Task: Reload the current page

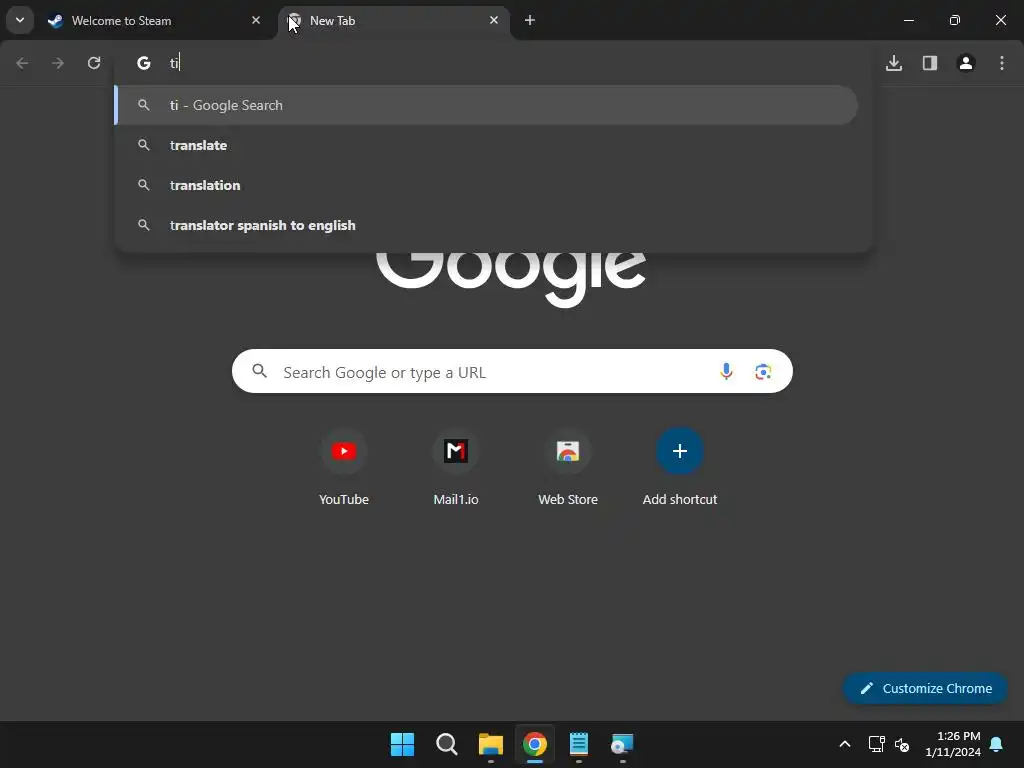Action: coord(94,63)
